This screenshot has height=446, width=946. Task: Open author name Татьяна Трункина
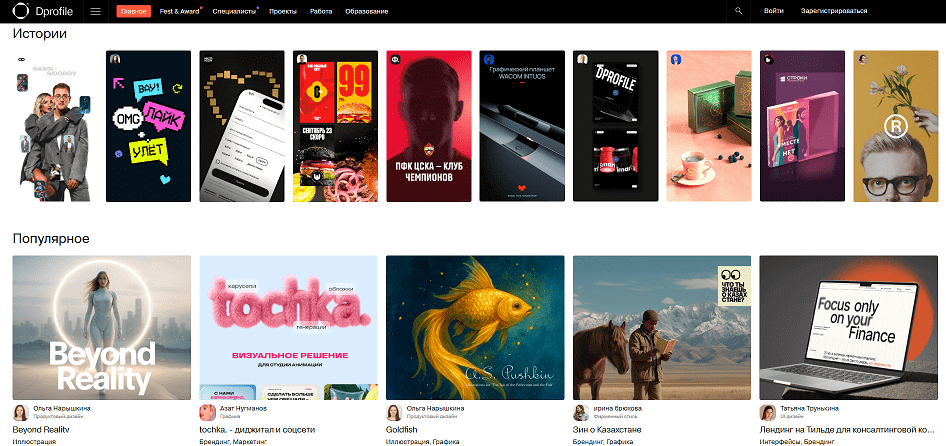tap(809, 409)
